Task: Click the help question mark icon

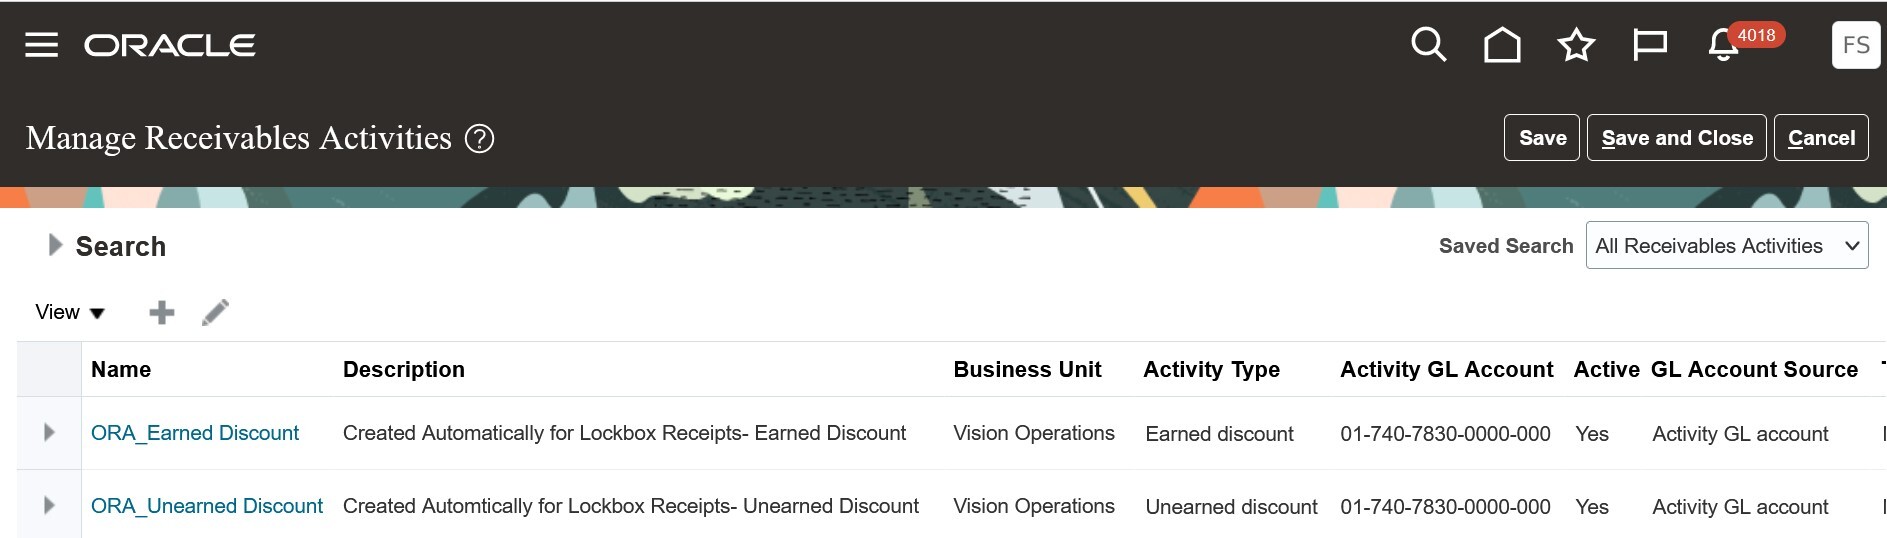Action: (x=480, y=138)
